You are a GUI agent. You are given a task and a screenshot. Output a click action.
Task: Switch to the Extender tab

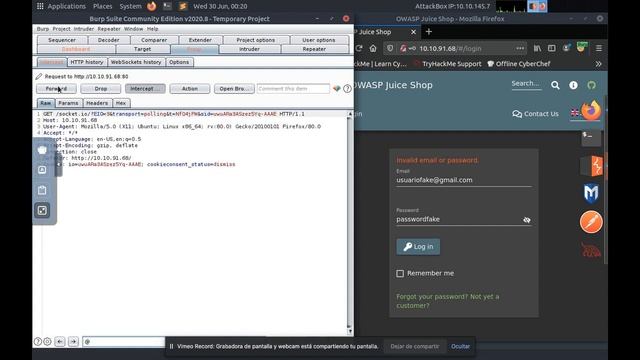pos(200,40)
